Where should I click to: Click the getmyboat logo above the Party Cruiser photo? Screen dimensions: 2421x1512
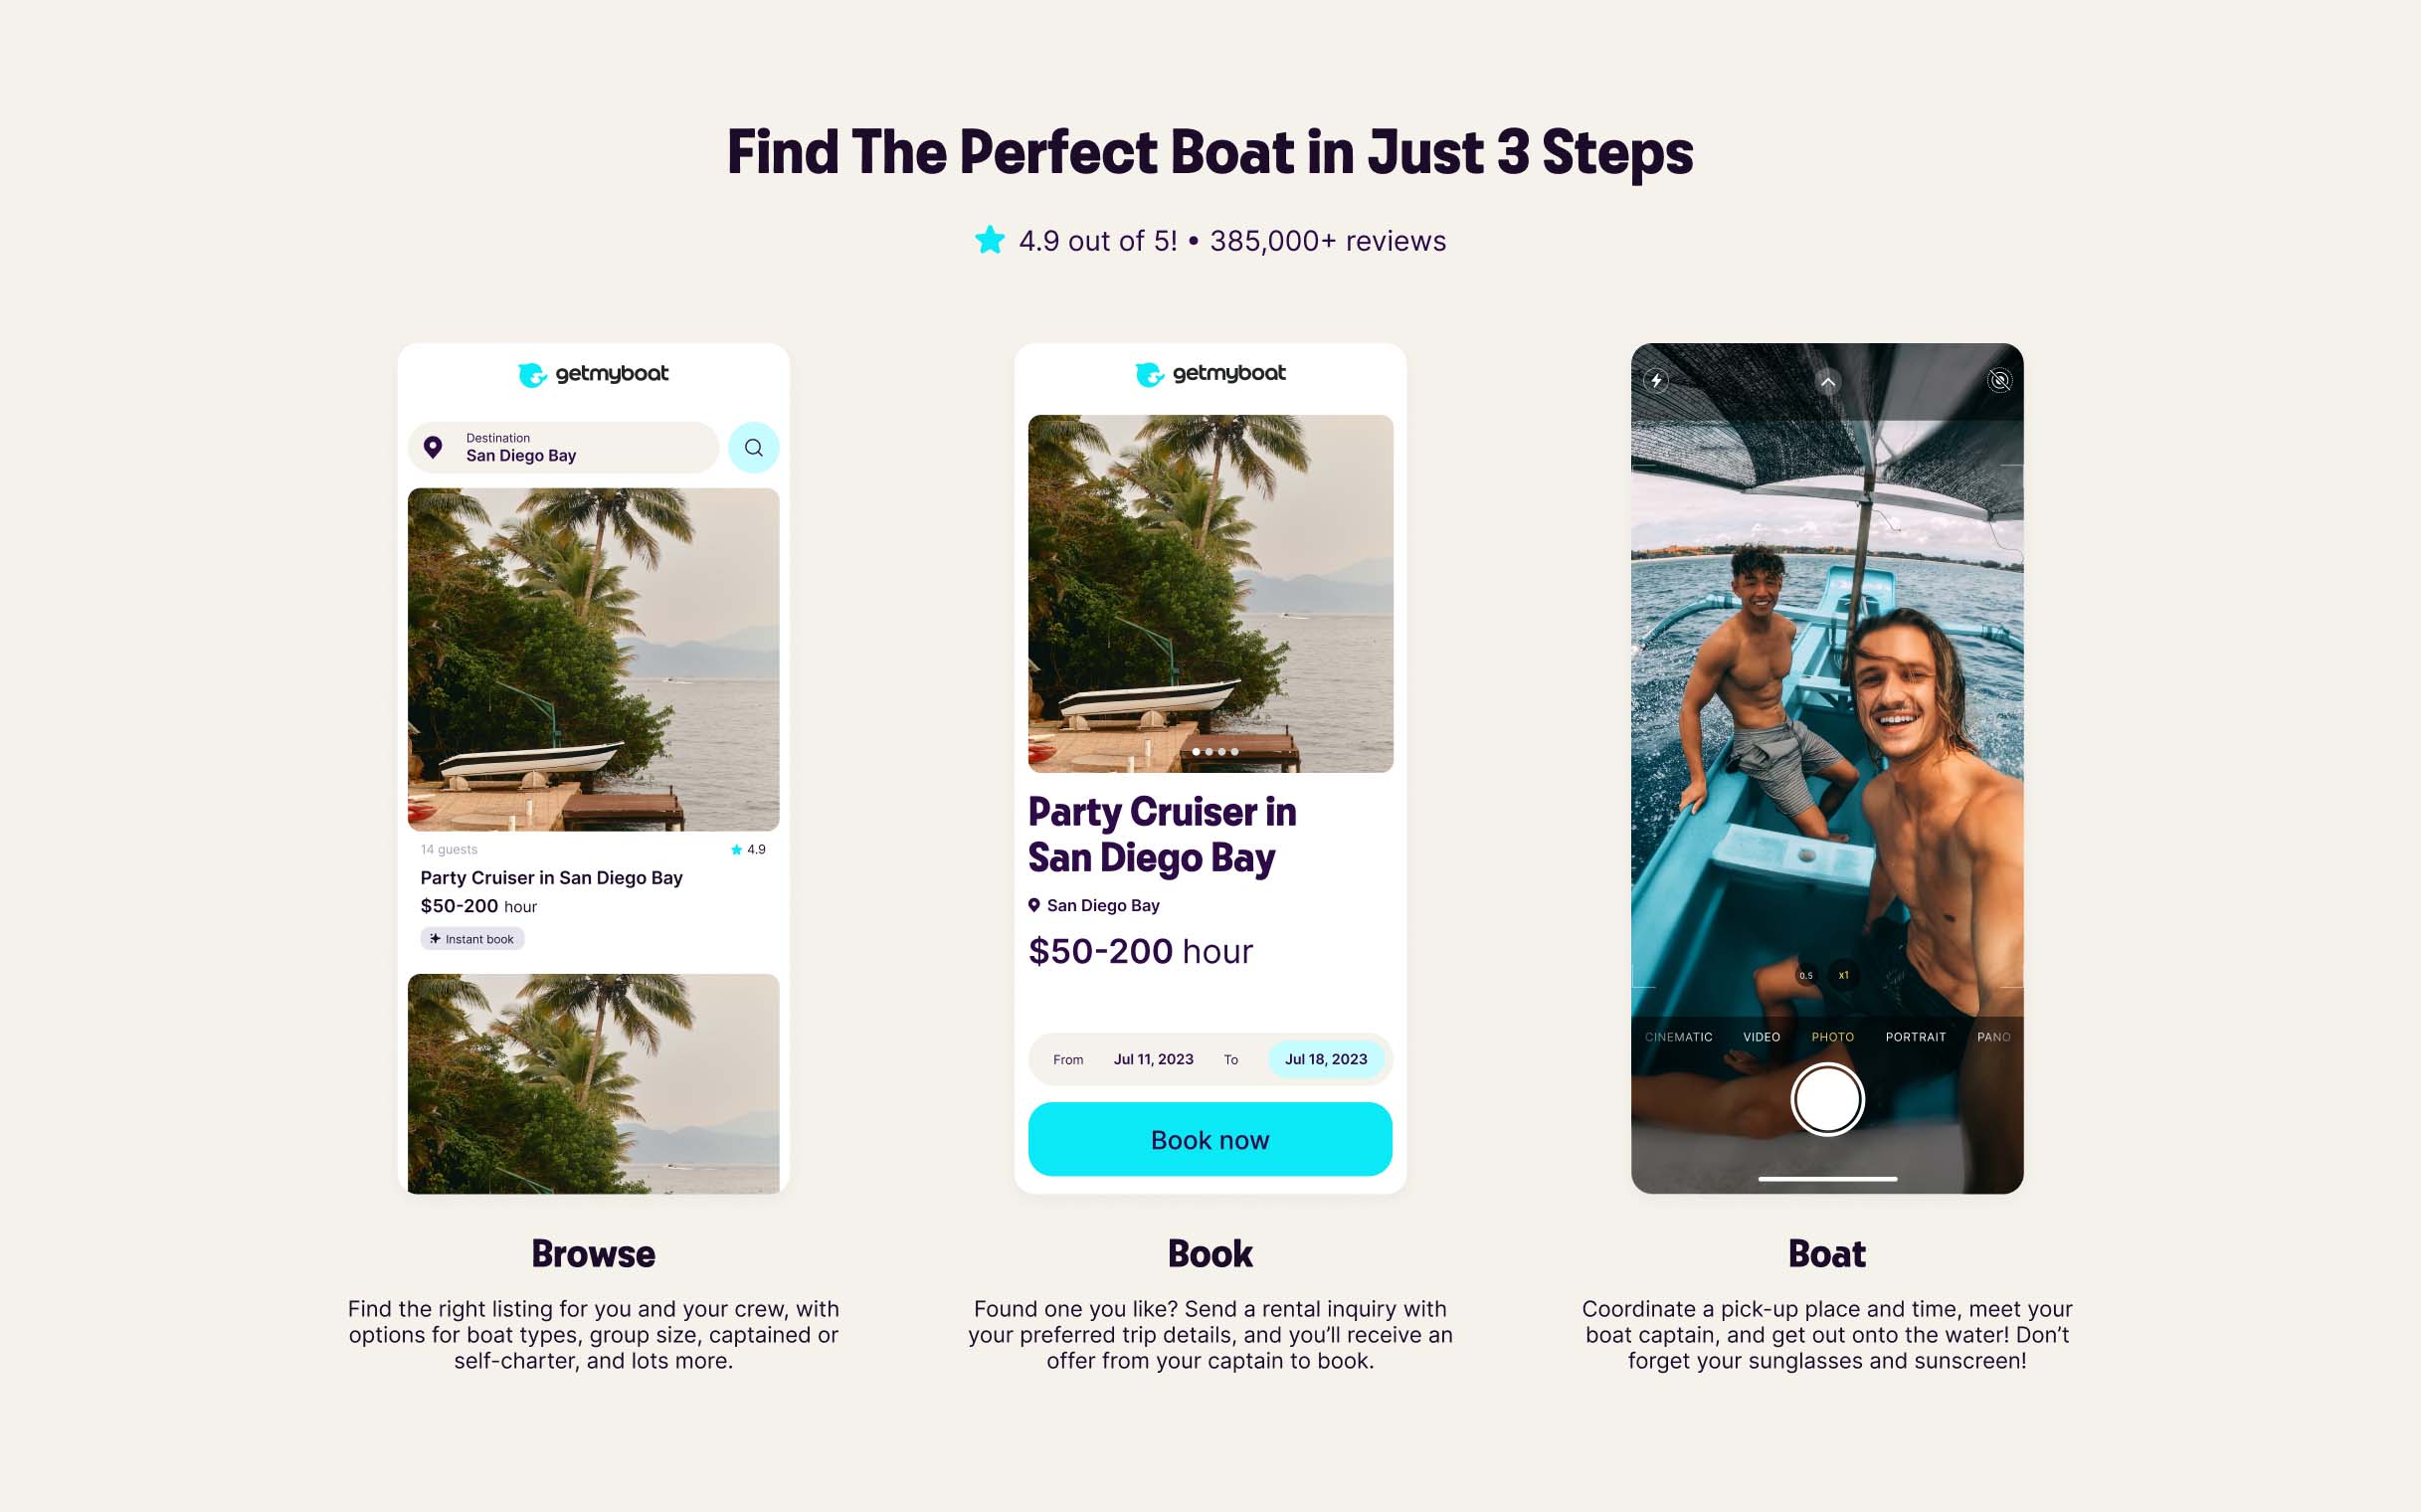[x=1210, y=374]
